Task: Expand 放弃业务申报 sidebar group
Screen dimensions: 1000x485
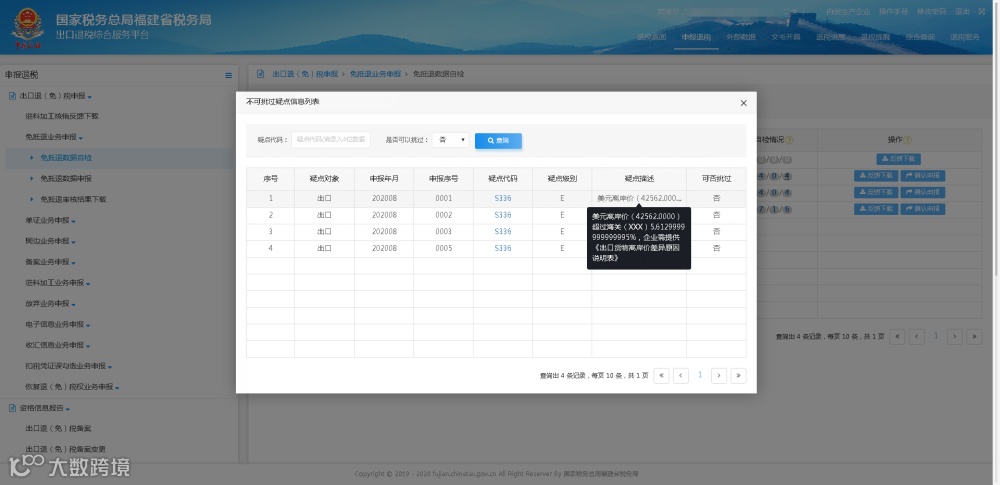Action: point(50,304)
